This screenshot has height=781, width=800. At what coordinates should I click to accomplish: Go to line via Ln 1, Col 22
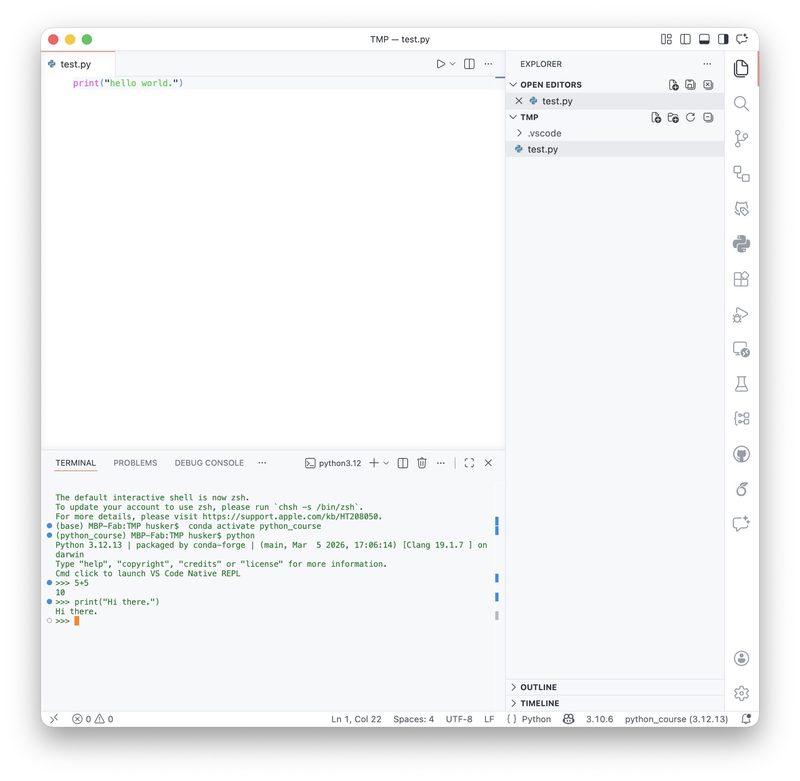click(x=356, y=719)
